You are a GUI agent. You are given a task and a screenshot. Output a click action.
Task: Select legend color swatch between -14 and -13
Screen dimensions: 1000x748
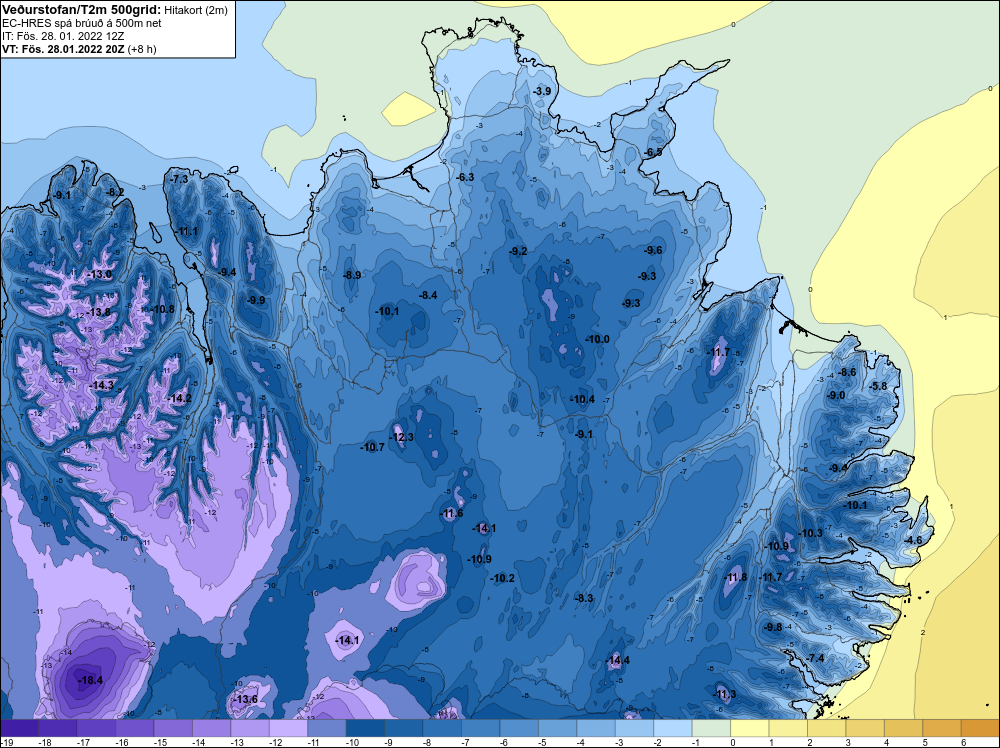[212, 728]
